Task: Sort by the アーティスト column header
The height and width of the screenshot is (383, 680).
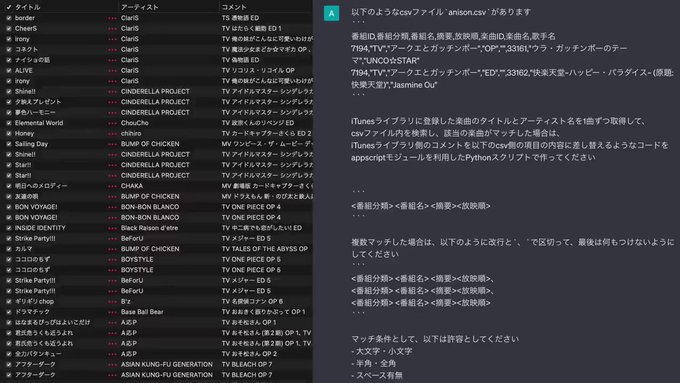Action: [x=140, y=7]
